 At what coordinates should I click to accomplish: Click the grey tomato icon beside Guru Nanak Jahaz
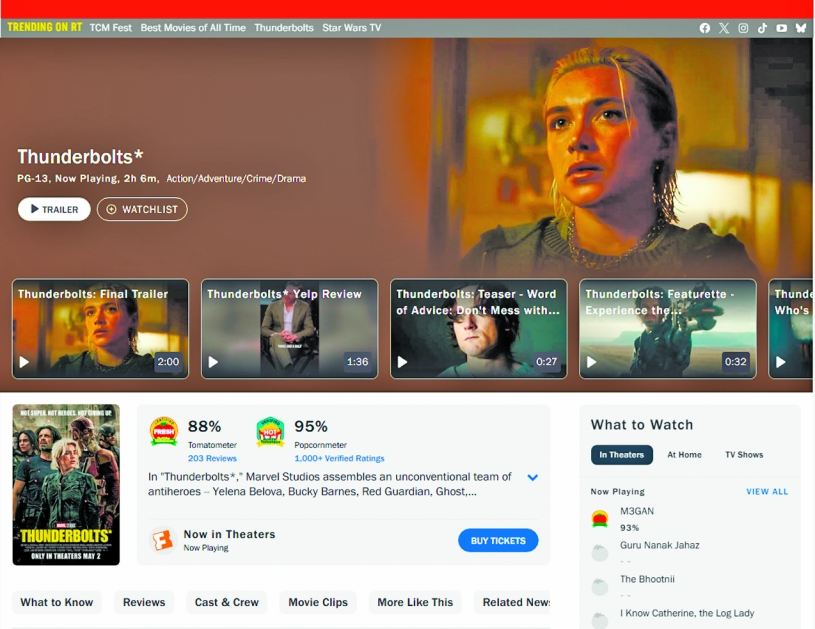click(600, 552)
